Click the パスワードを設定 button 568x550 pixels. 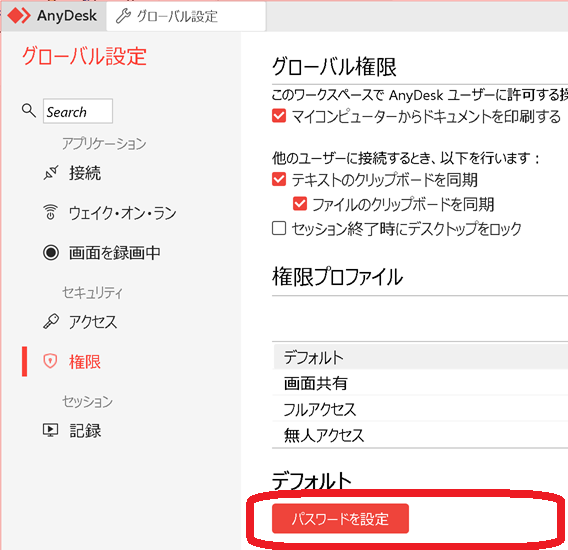pos(341,518)
